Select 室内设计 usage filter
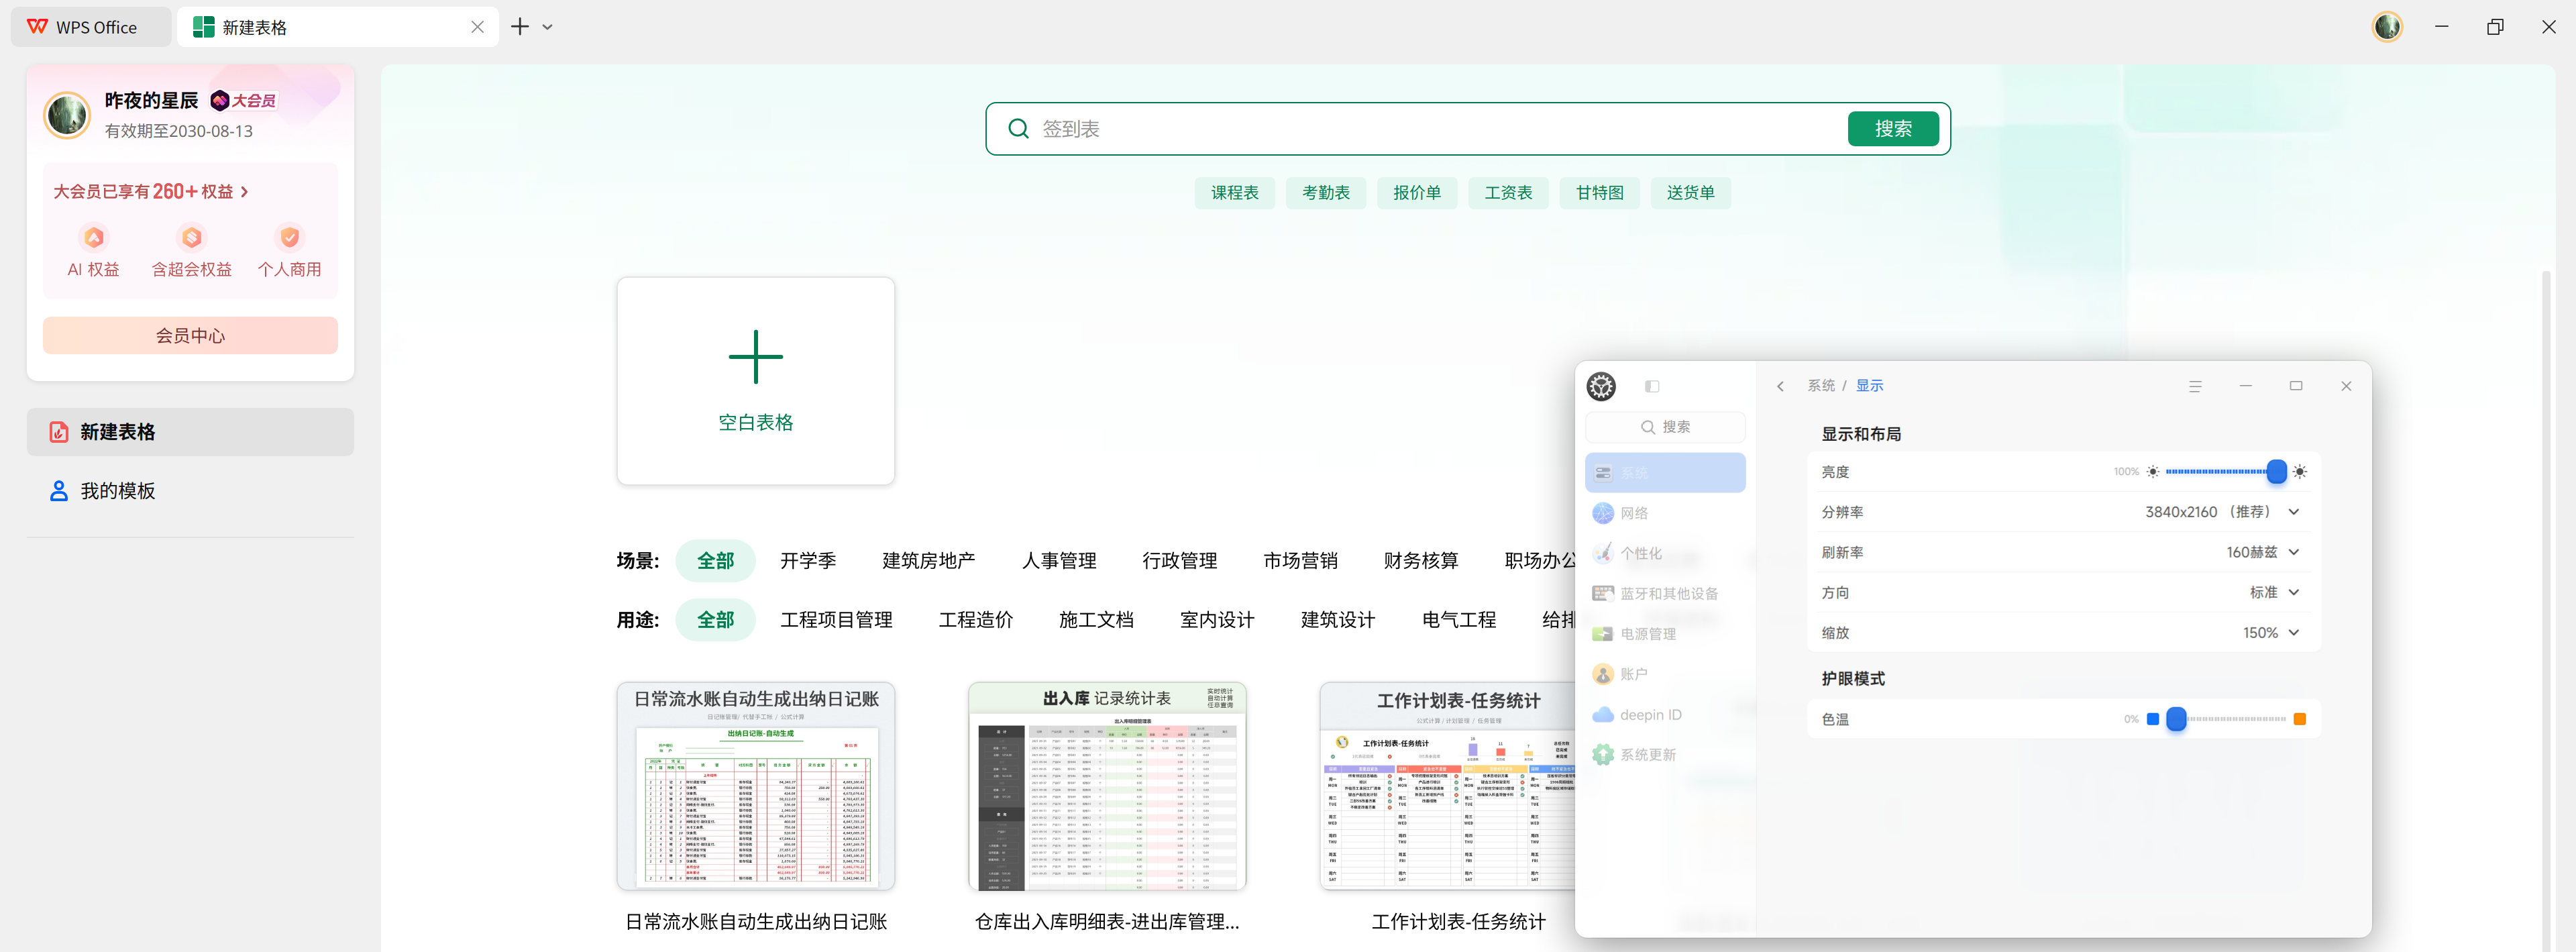Screen dimensions: 2576x952 [x=1216, y=620]
